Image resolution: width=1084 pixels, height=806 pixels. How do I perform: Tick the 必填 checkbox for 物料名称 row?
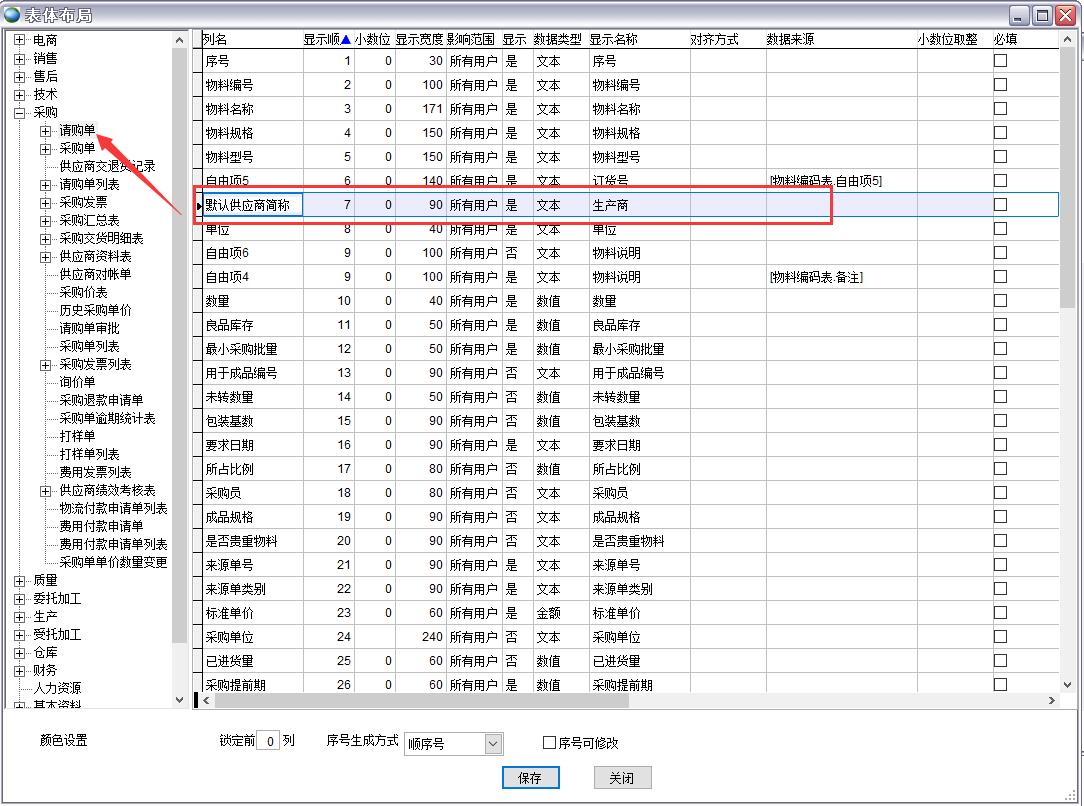1000,108
